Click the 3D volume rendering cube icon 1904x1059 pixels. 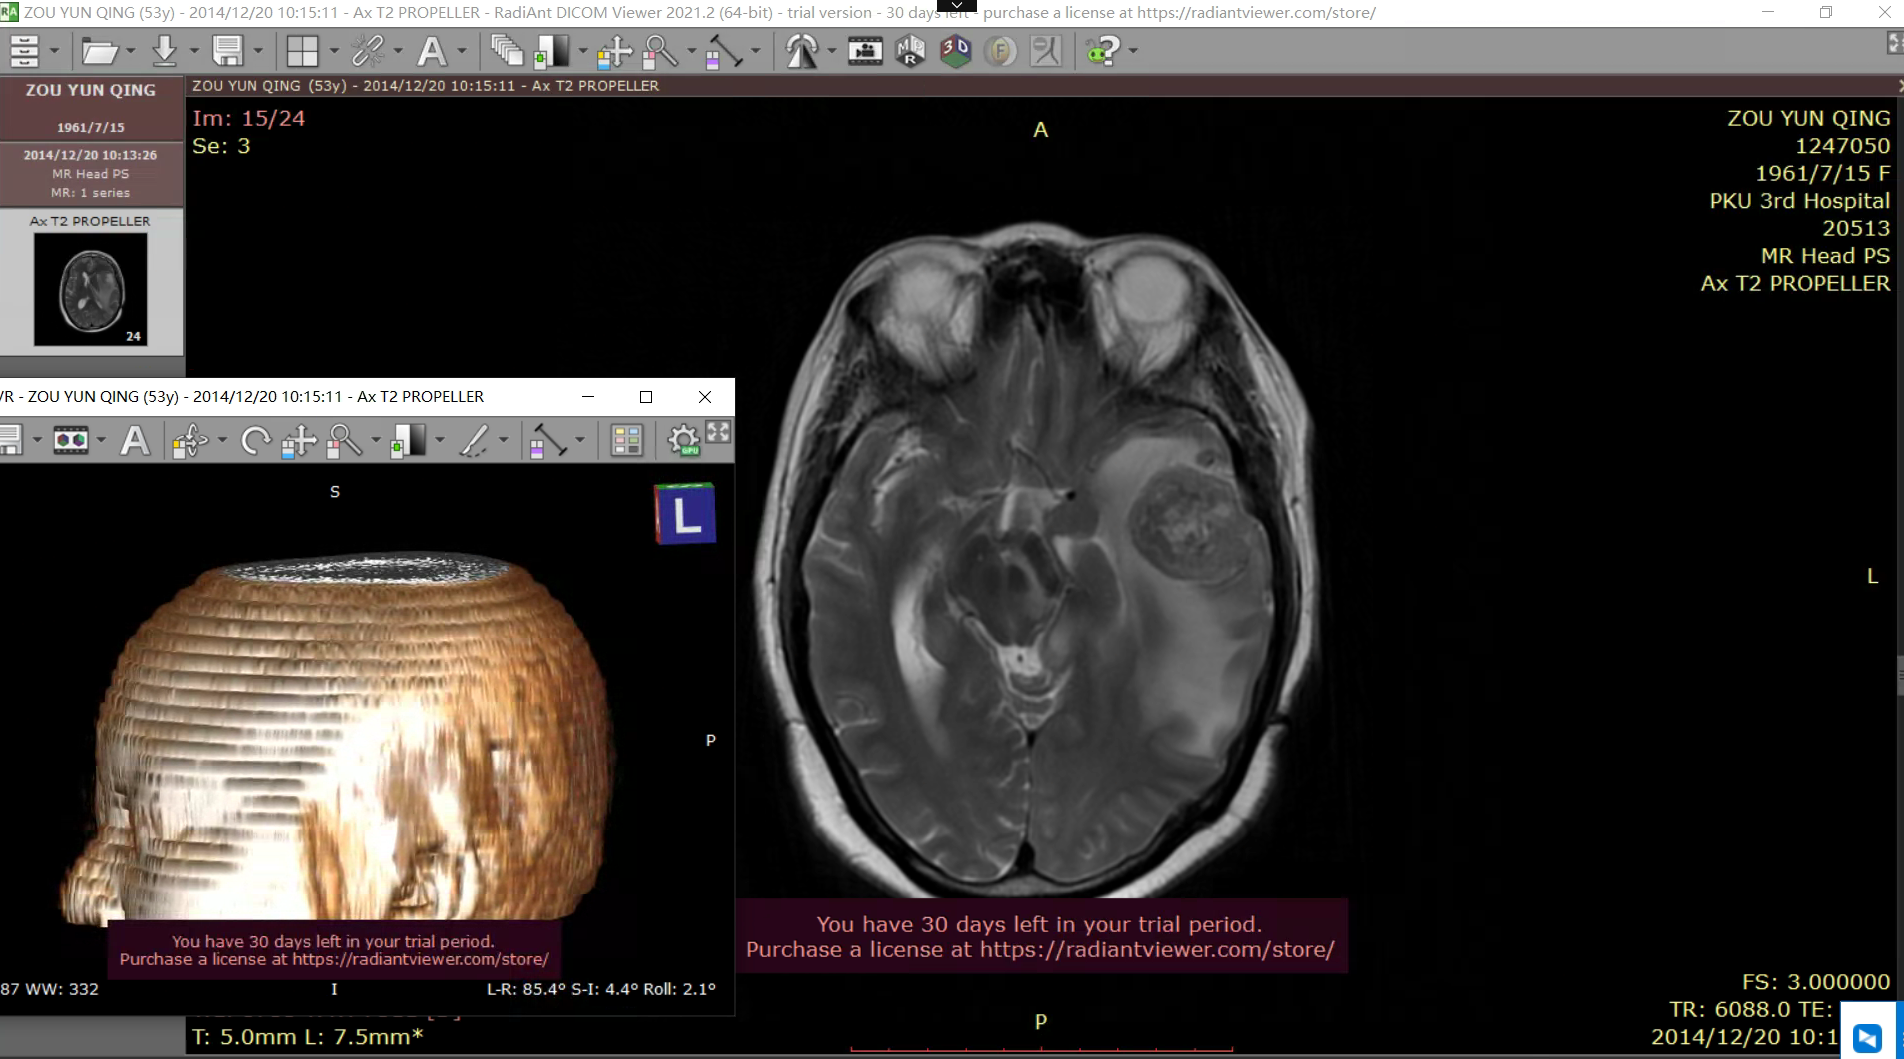pyautogui.click(x=955, y=51)
